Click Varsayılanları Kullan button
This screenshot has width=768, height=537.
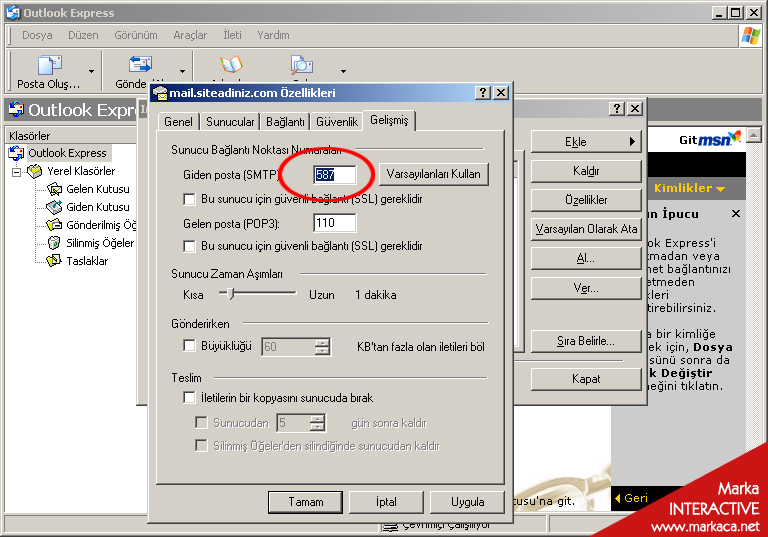coord(434,174)
